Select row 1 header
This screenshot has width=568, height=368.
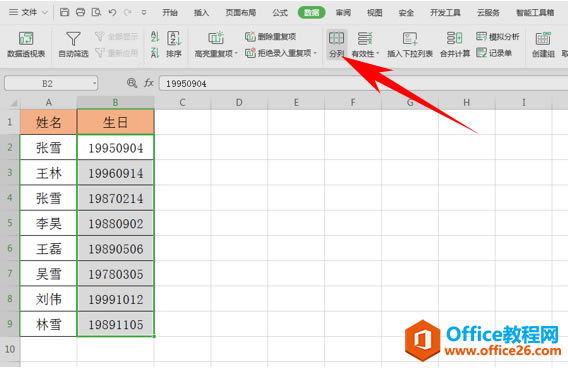click(10, 122)
